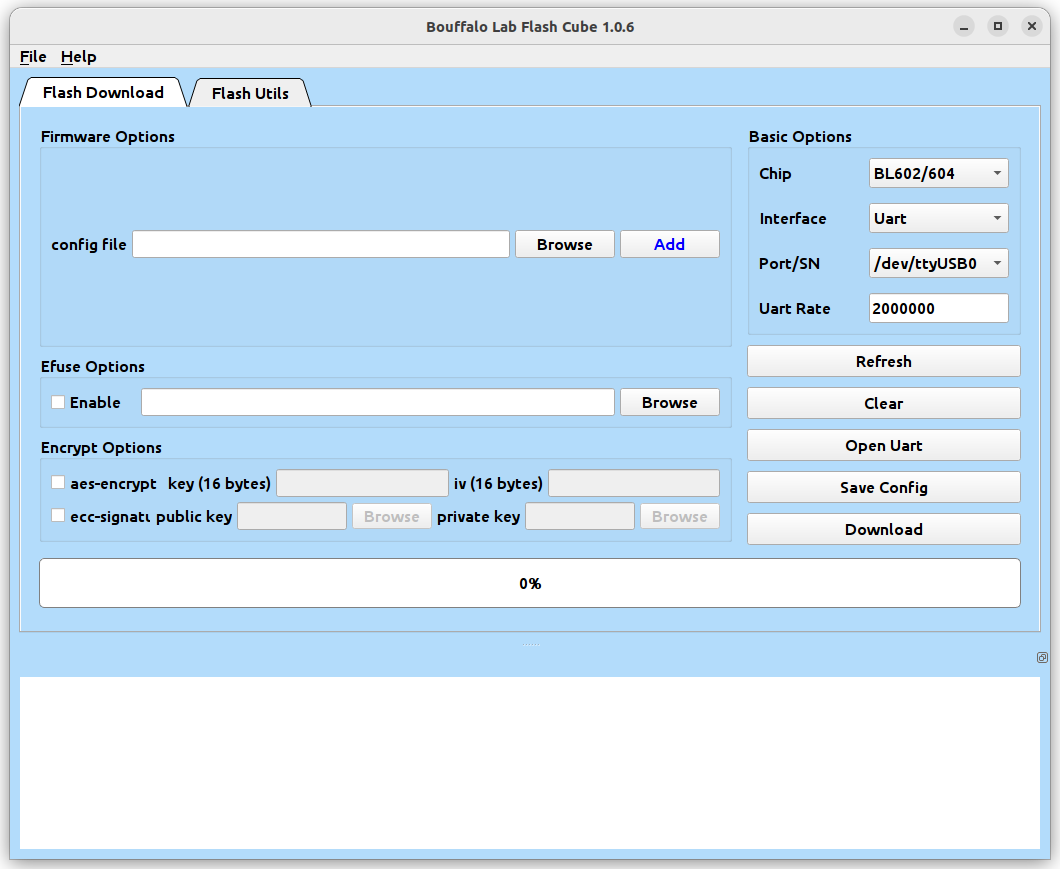Screen dimensions: 1060x869
Task: Click the config file input field
Action: tap(320, 244)
